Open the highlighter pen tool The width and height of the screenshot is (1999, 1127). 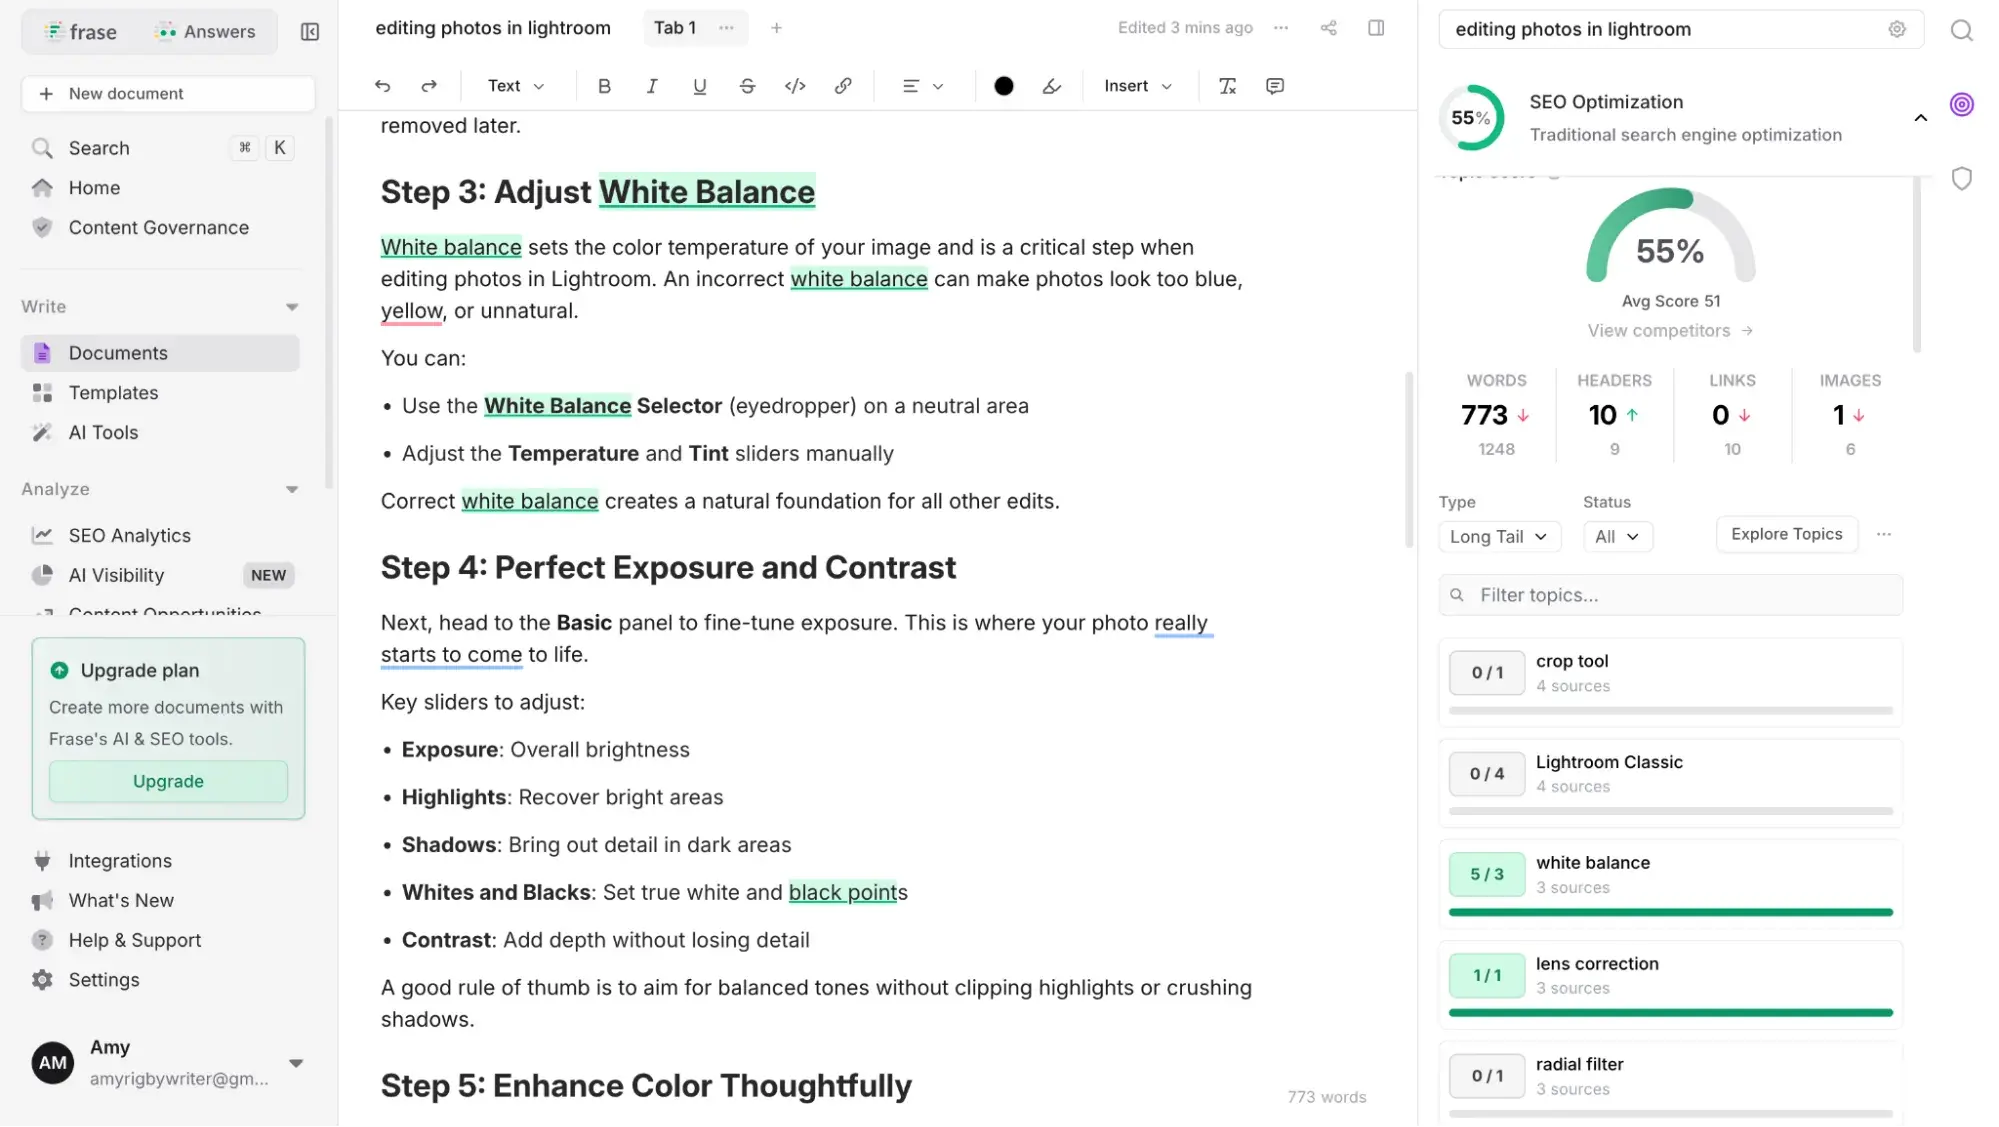[x=1051, y=86]
